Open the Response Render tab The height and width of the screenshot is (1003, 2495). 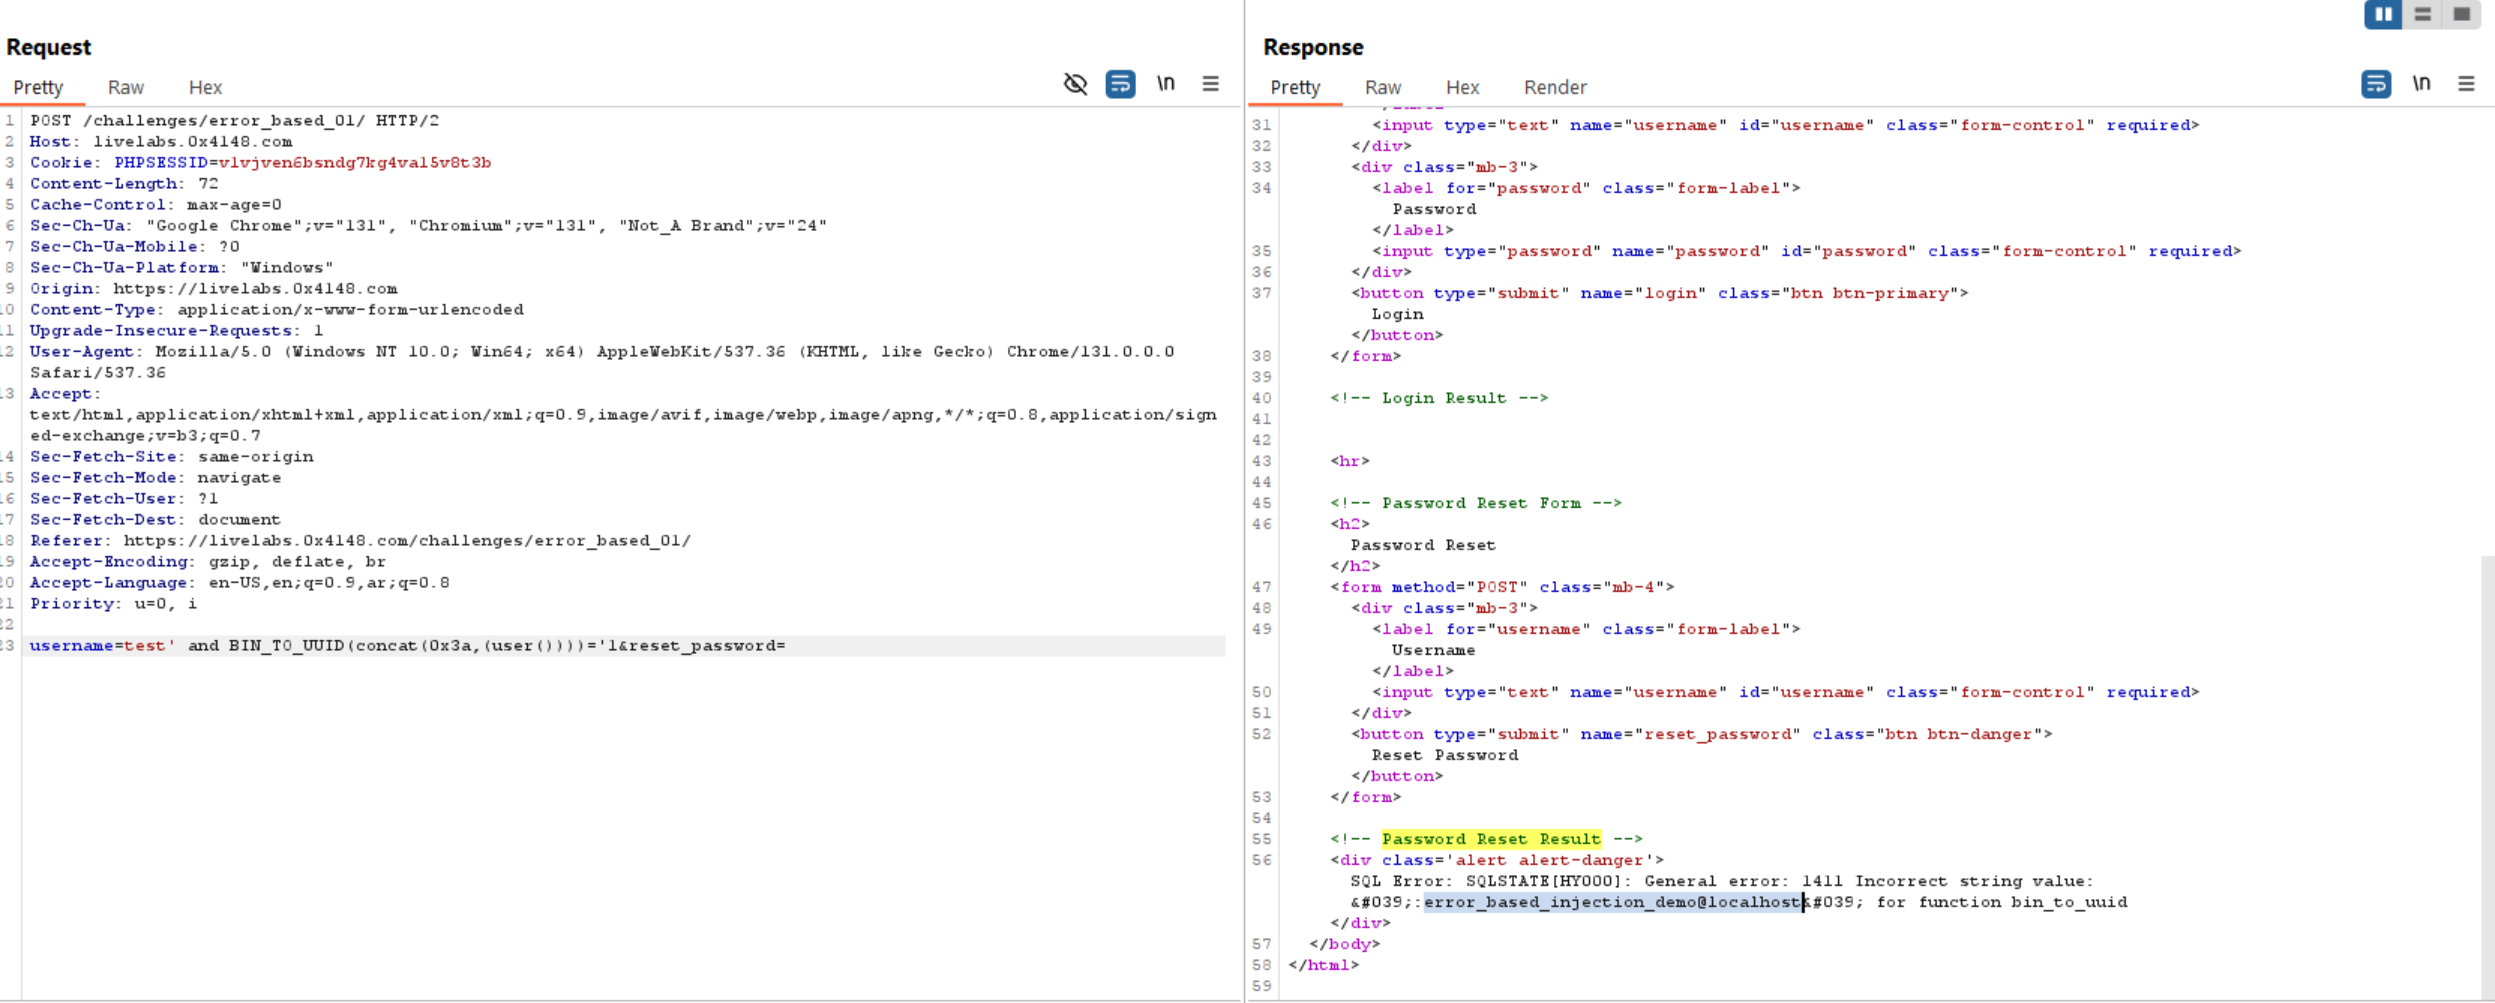pos(1555,88)
